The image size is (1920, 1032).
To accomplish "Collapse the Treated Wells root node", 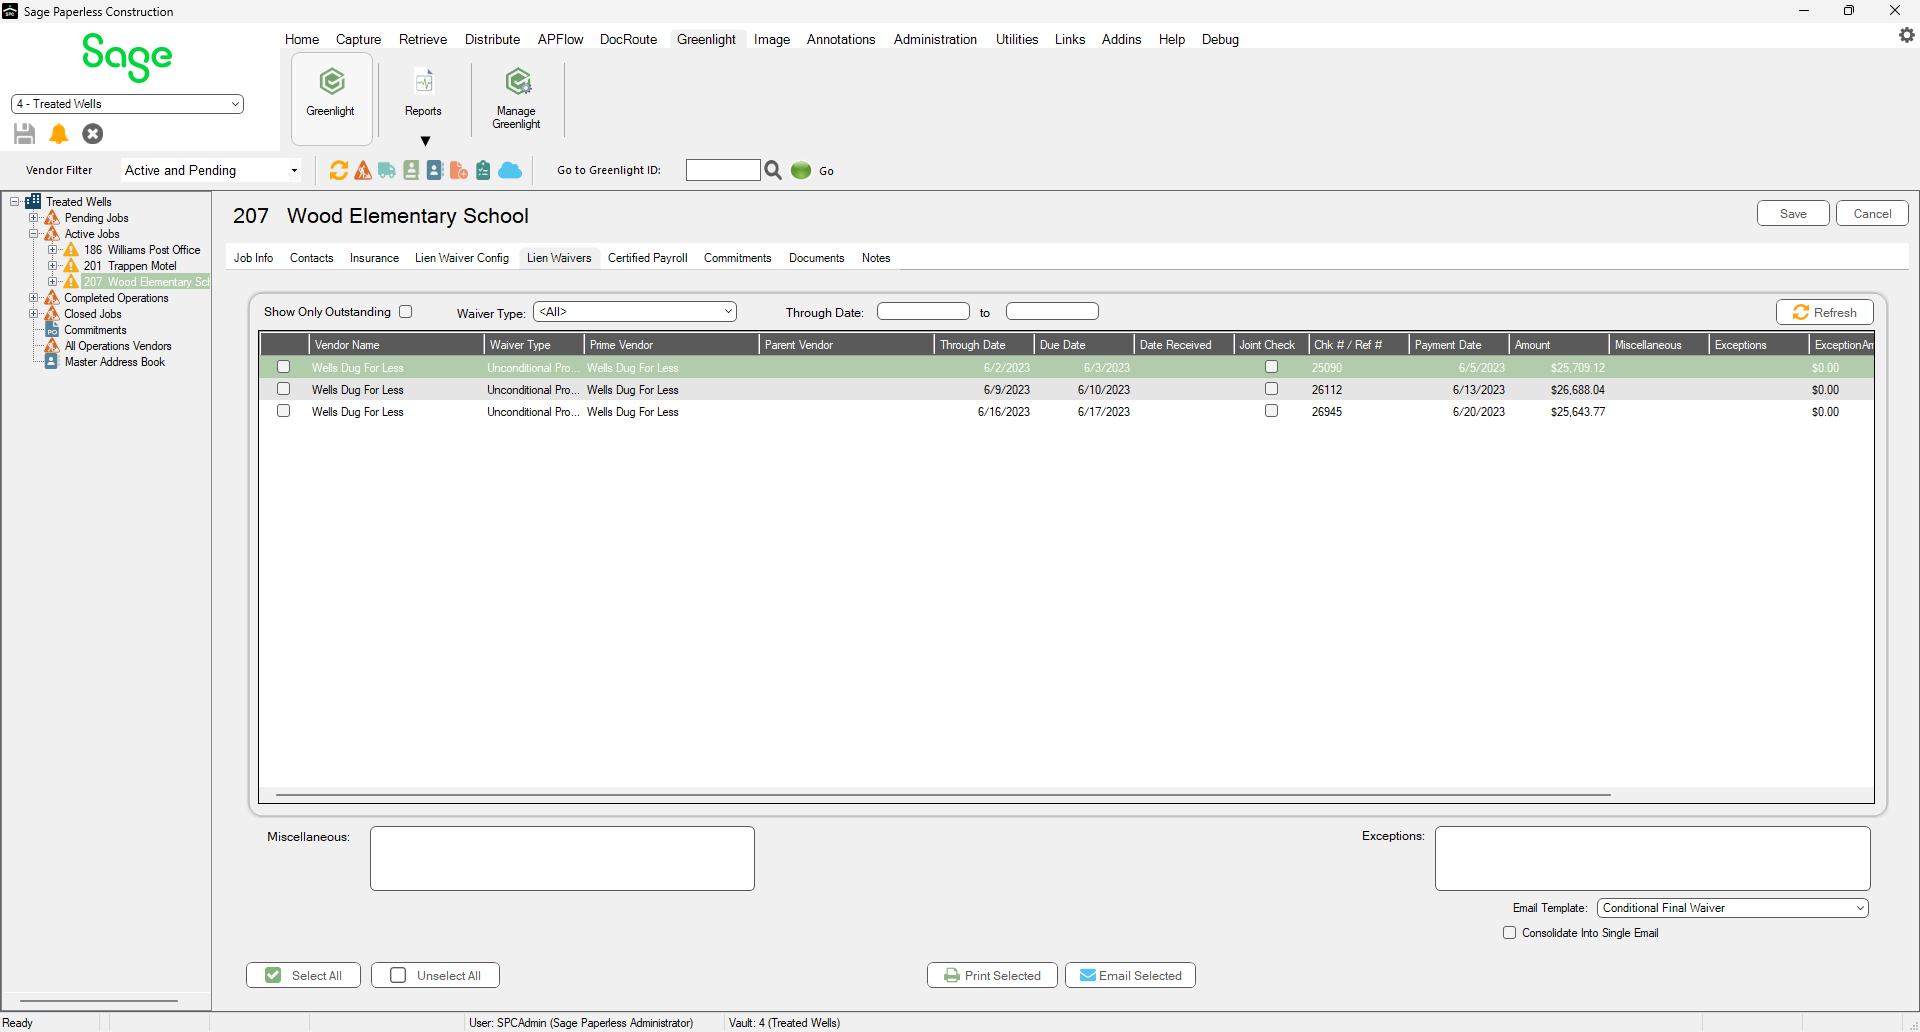I will (x=14, y=202).
